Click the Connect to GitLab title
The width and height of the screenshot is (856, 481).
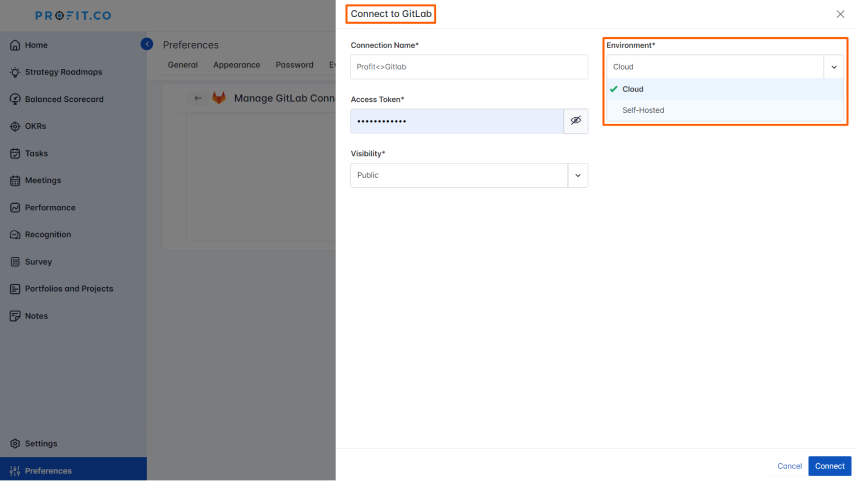point(391,14)
